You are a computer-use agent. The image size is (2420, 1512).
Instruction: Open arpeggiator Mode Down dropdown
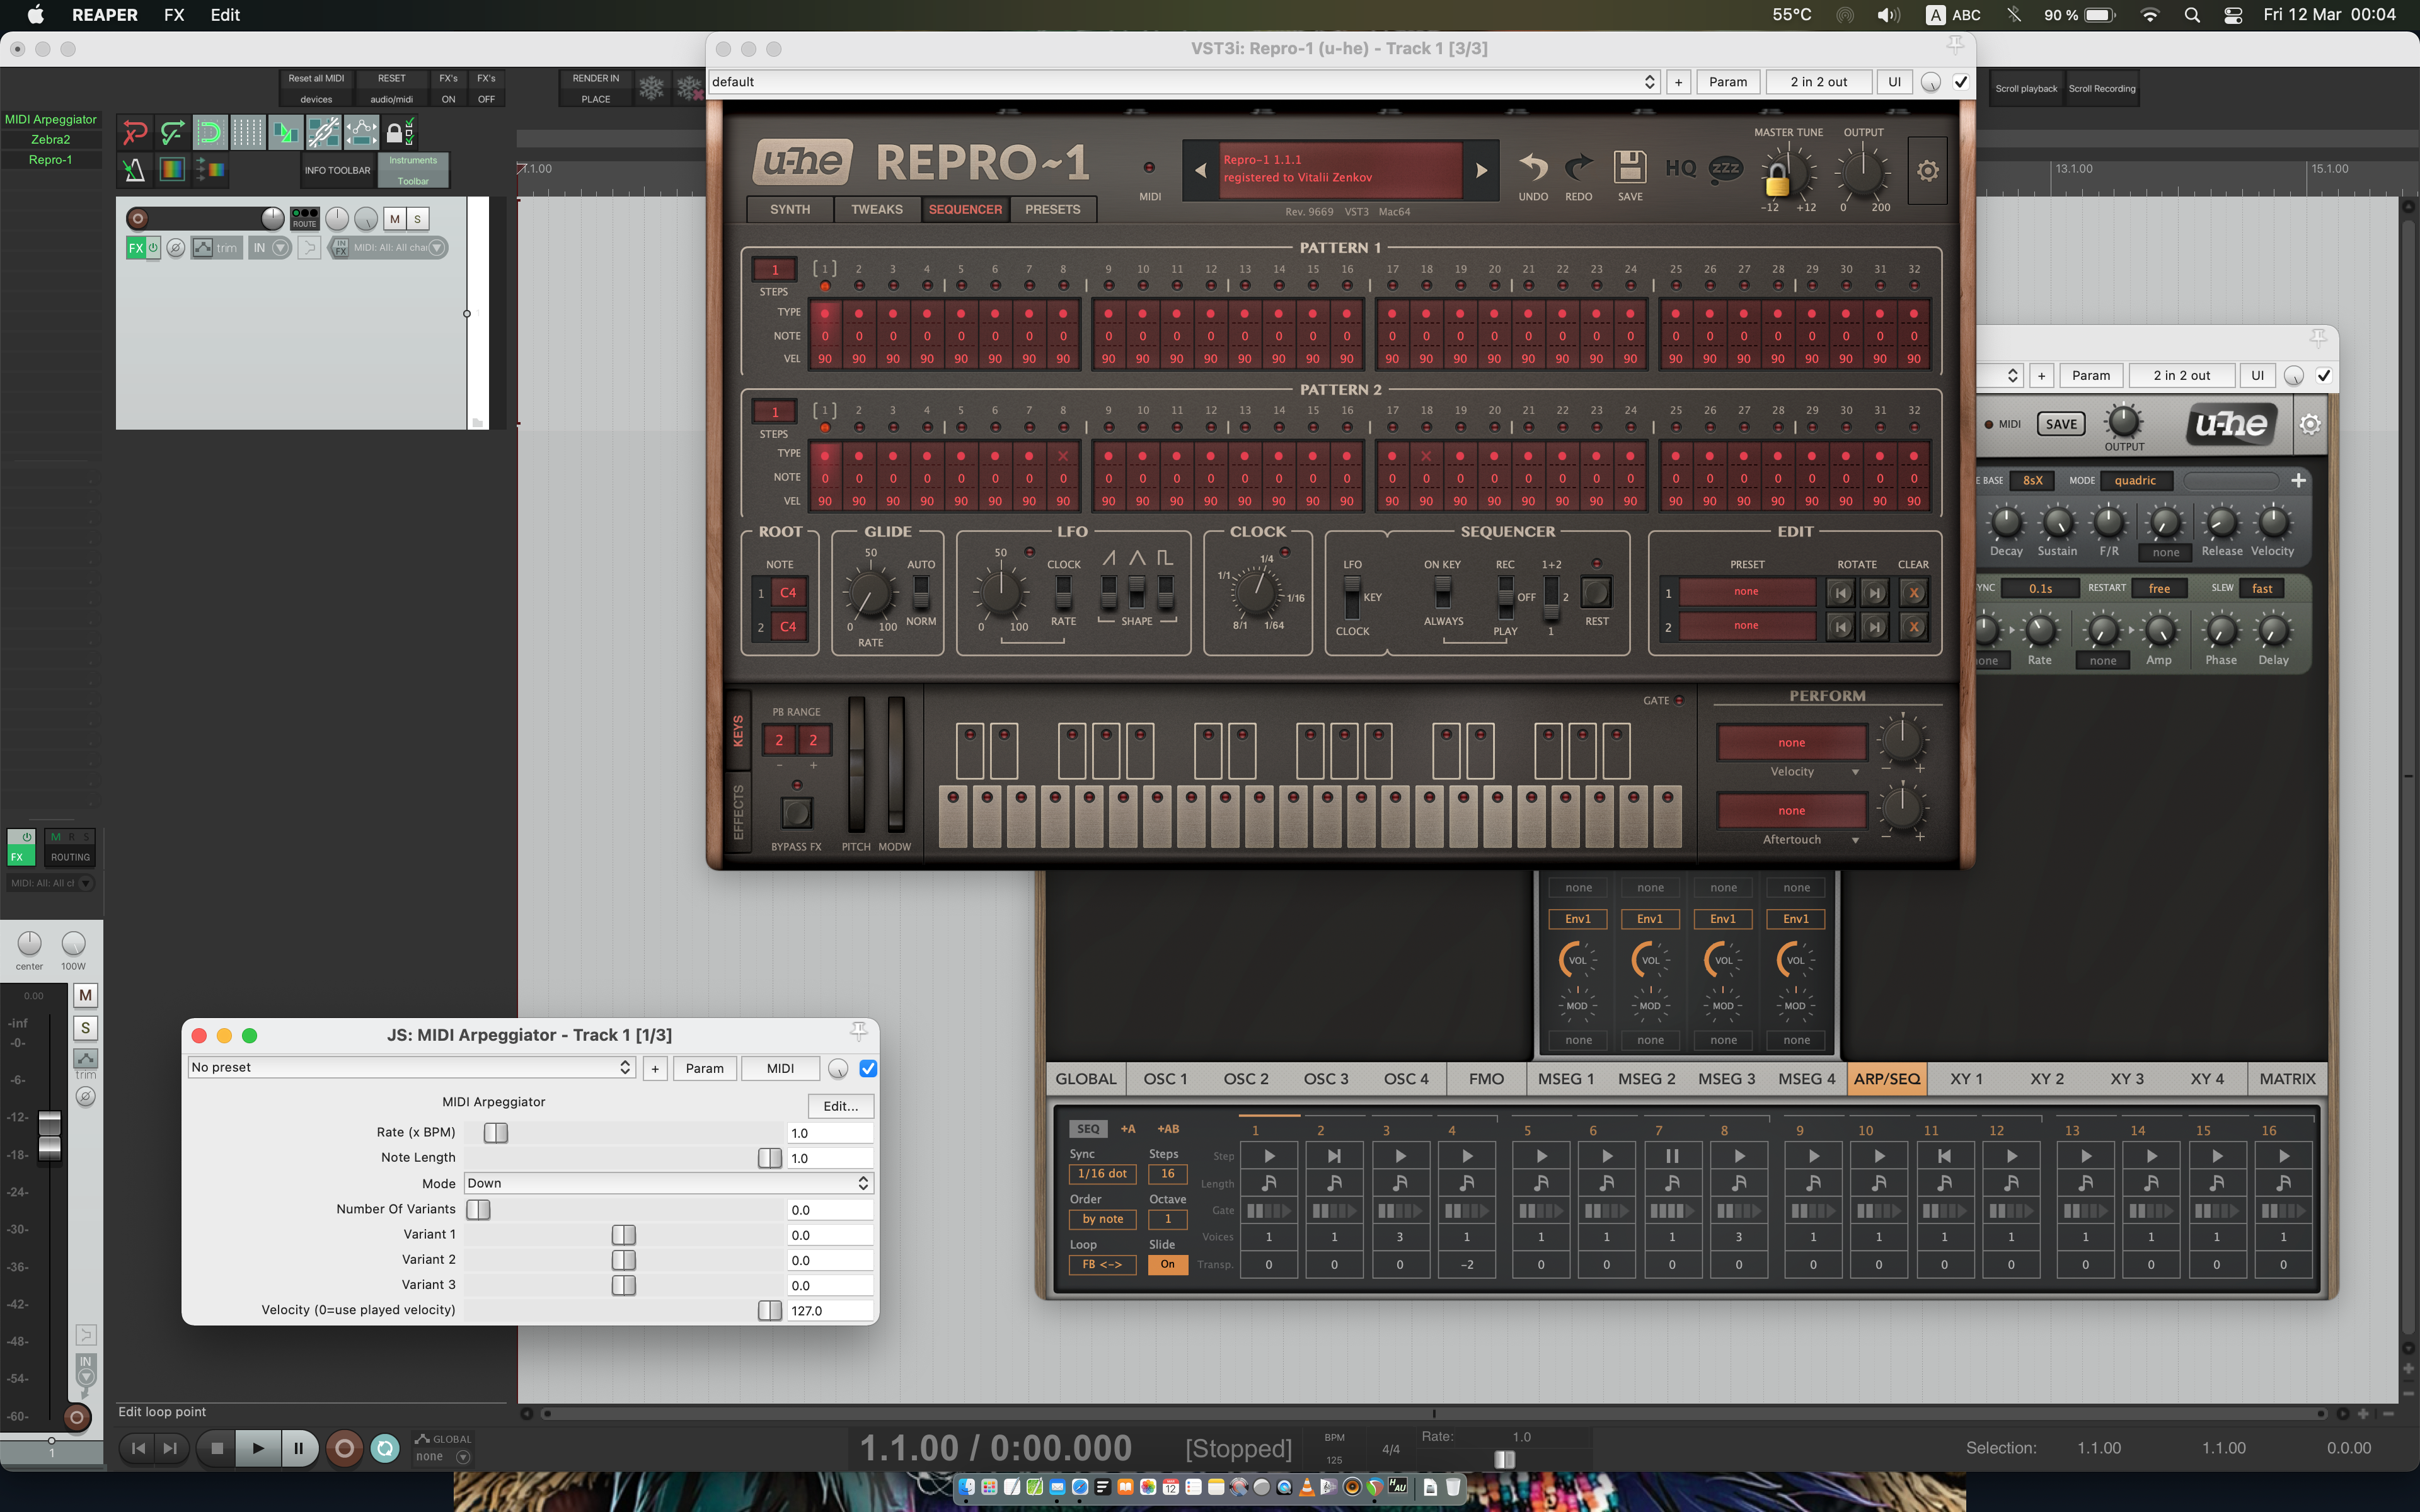(668, 1183)
